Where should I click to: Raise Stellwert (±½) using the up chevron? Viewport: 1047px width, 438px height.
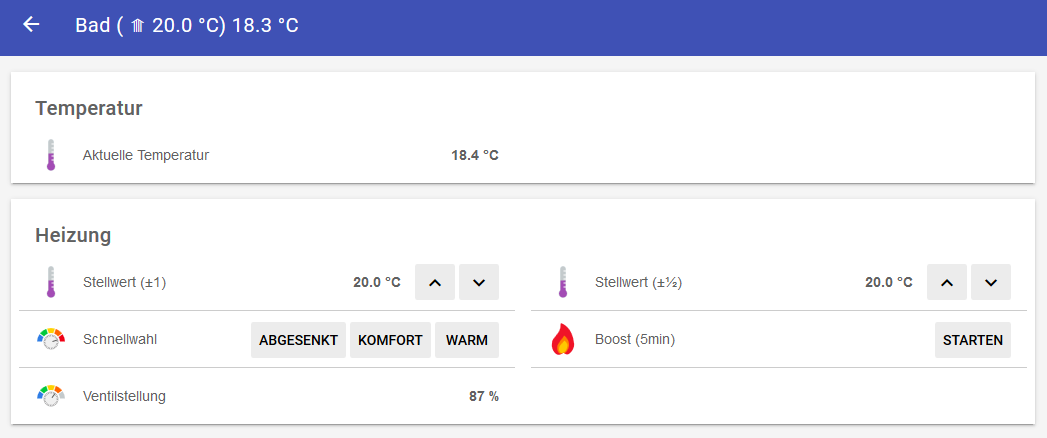947,282
